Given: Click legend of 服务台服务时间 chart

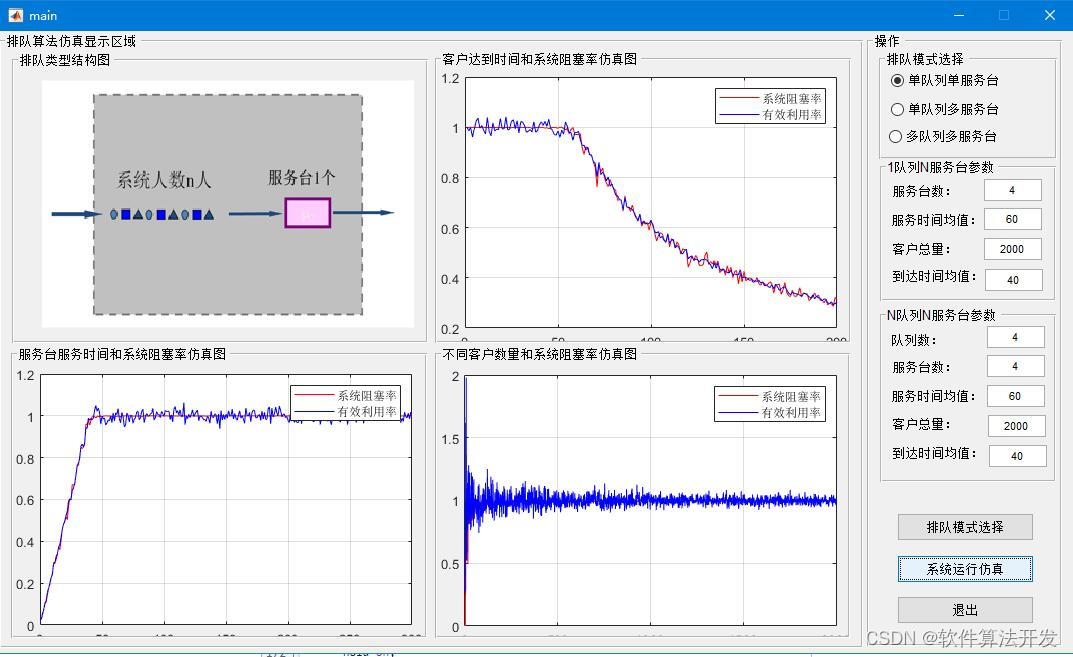Looking at the screenshot, I should 346,403.
